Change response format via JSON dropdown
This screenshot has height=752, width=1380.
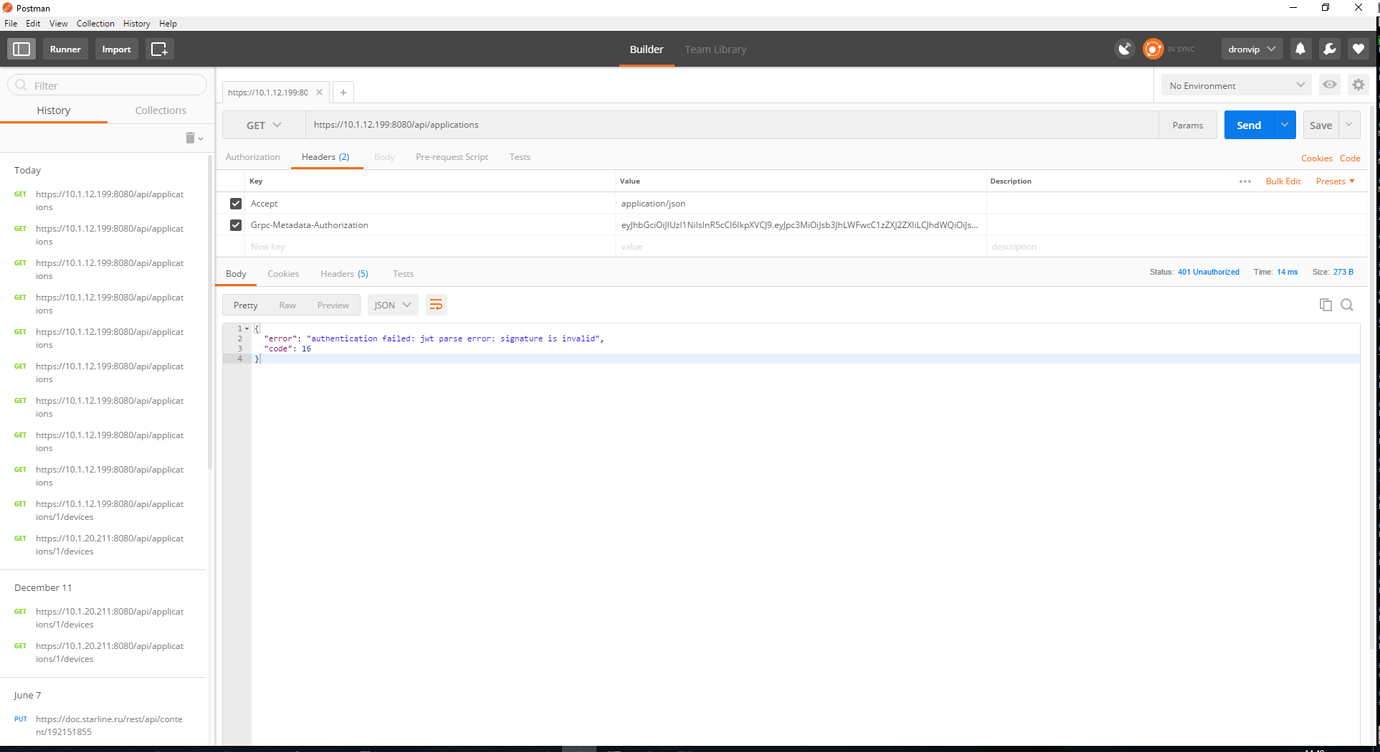tap(392, 304)
